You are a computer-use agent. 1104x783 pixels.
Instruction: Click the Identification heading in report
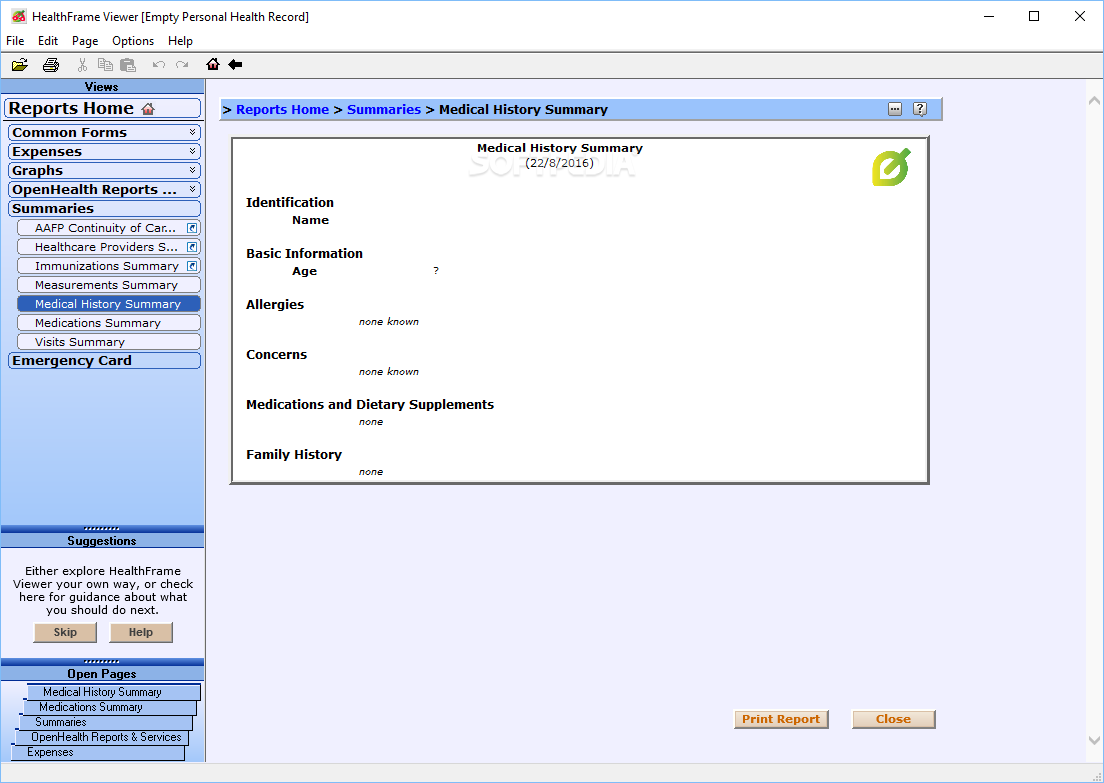pos(290,202)
